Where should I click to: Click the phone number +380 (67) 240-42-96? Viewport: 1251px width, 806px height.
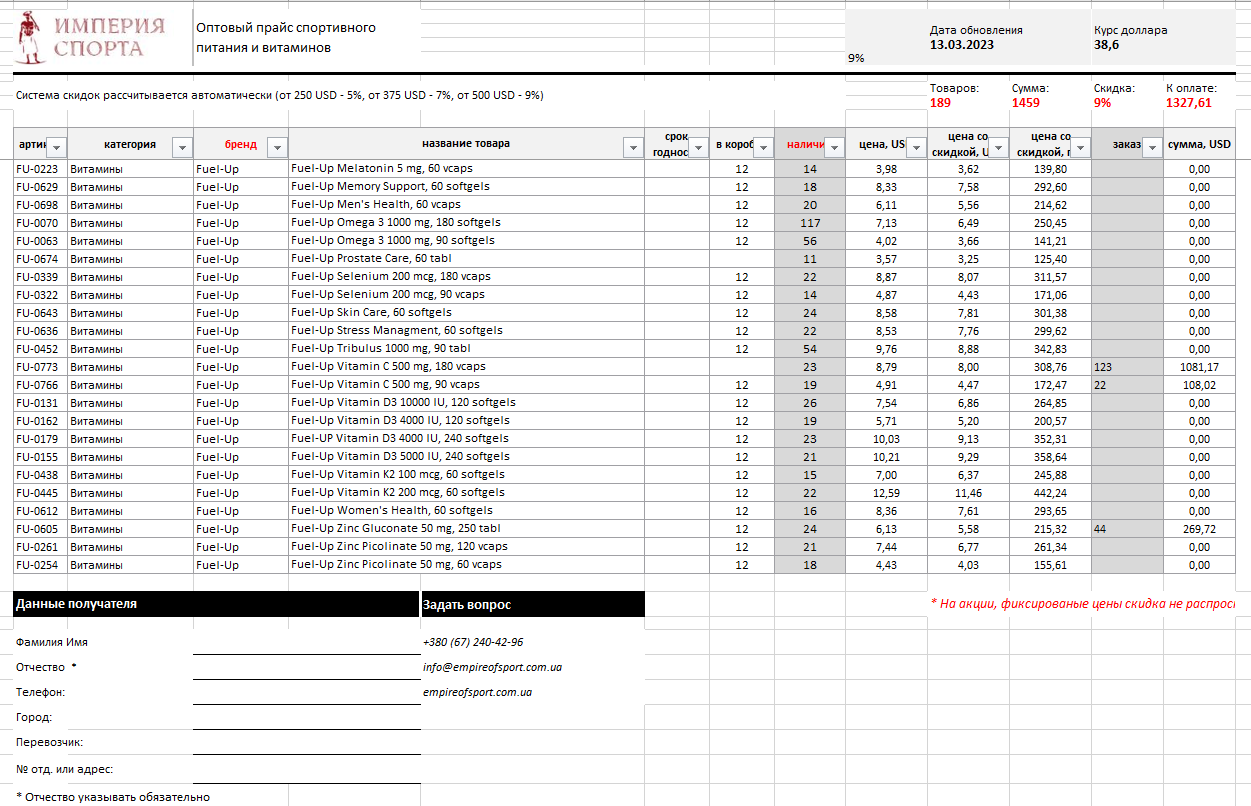(473, 642)
